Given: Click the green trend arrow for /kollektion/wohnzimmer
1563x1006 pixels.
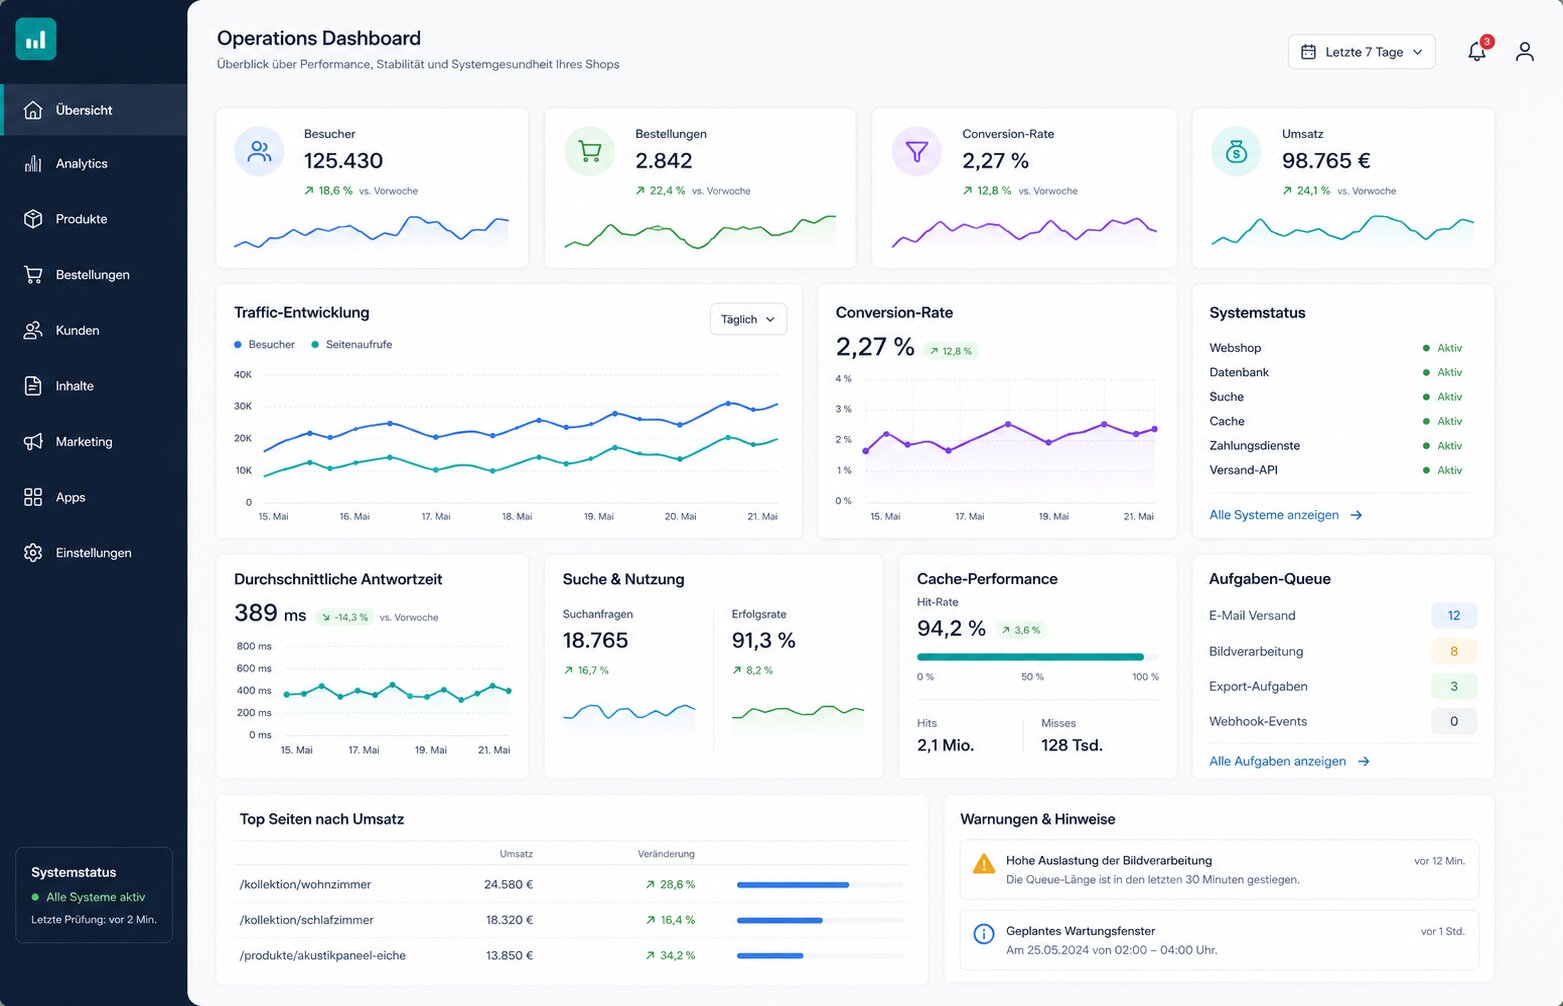Looking at the screenshot, I should [650, 885].
